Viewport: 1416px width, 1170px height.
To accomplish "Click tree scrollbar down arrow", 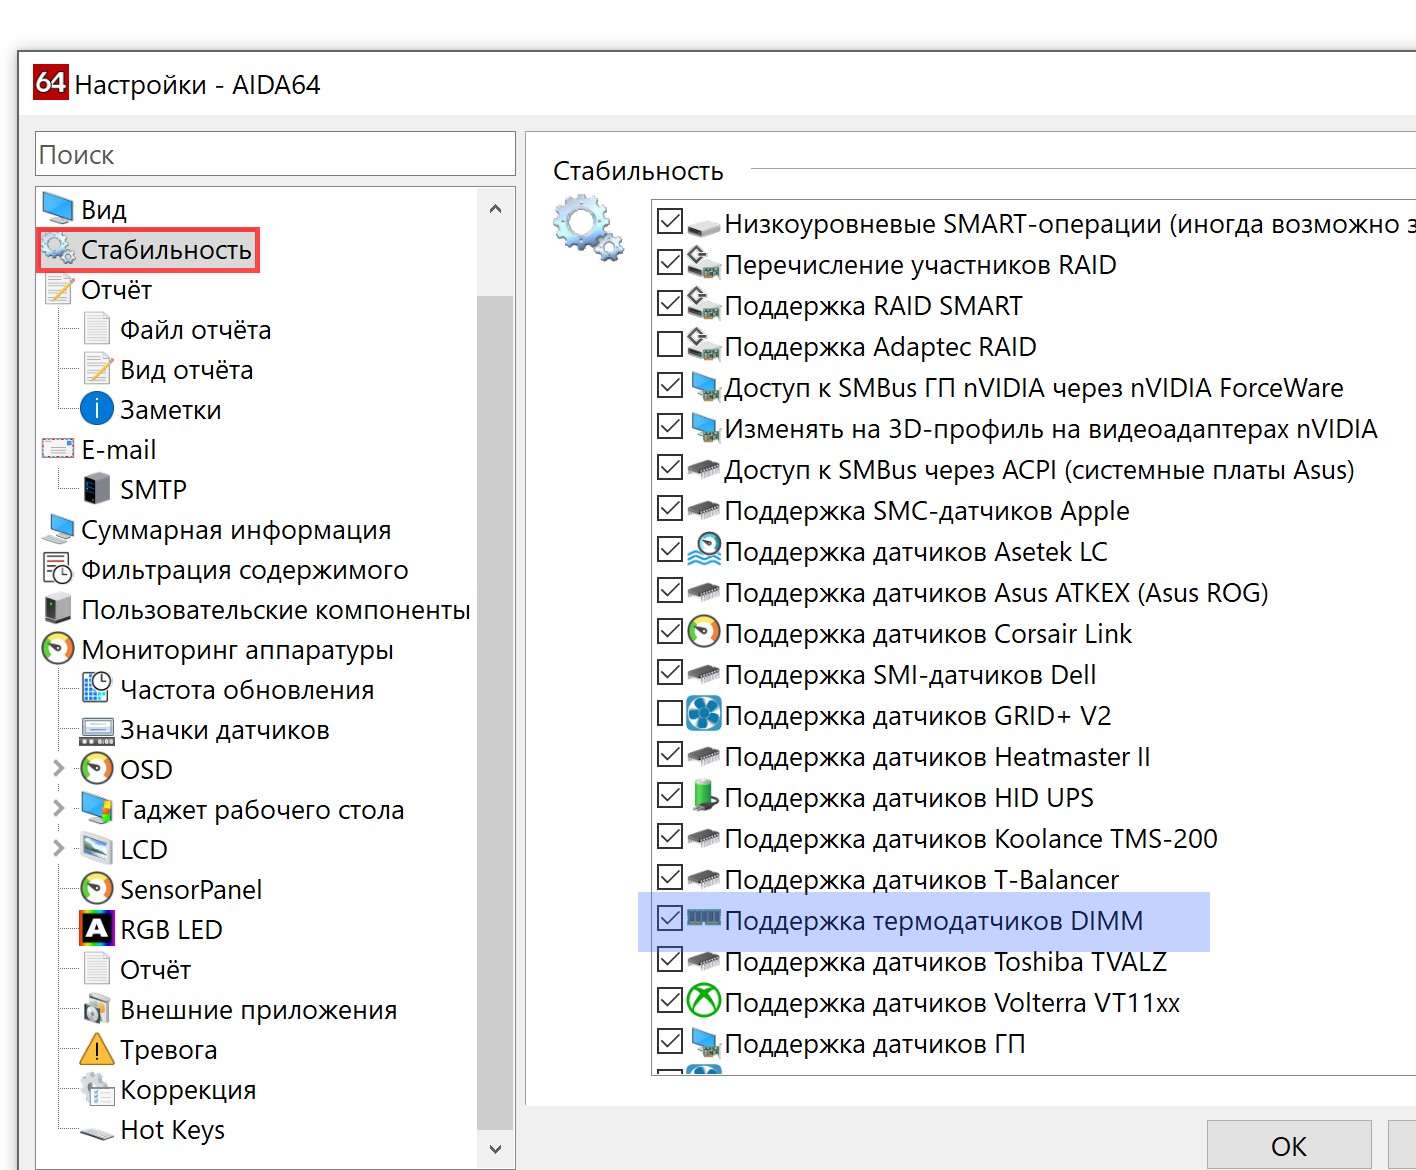I will (495, 1149).
